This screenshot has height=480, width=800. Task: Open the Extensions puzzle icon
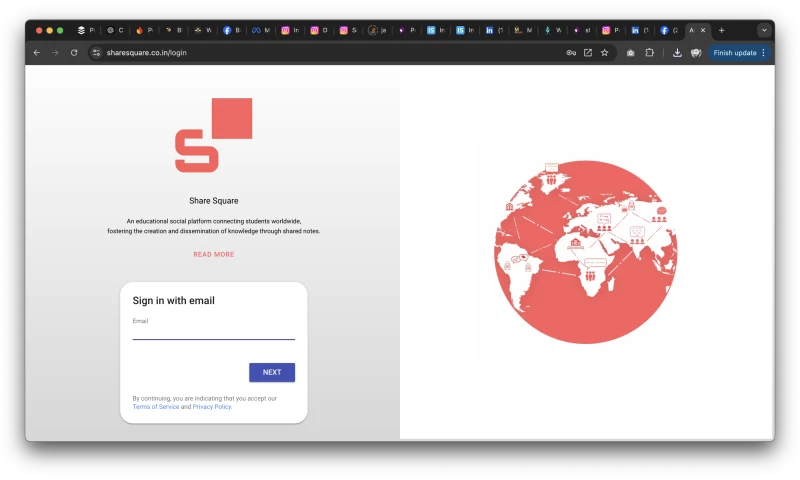(x=650, y=52)
